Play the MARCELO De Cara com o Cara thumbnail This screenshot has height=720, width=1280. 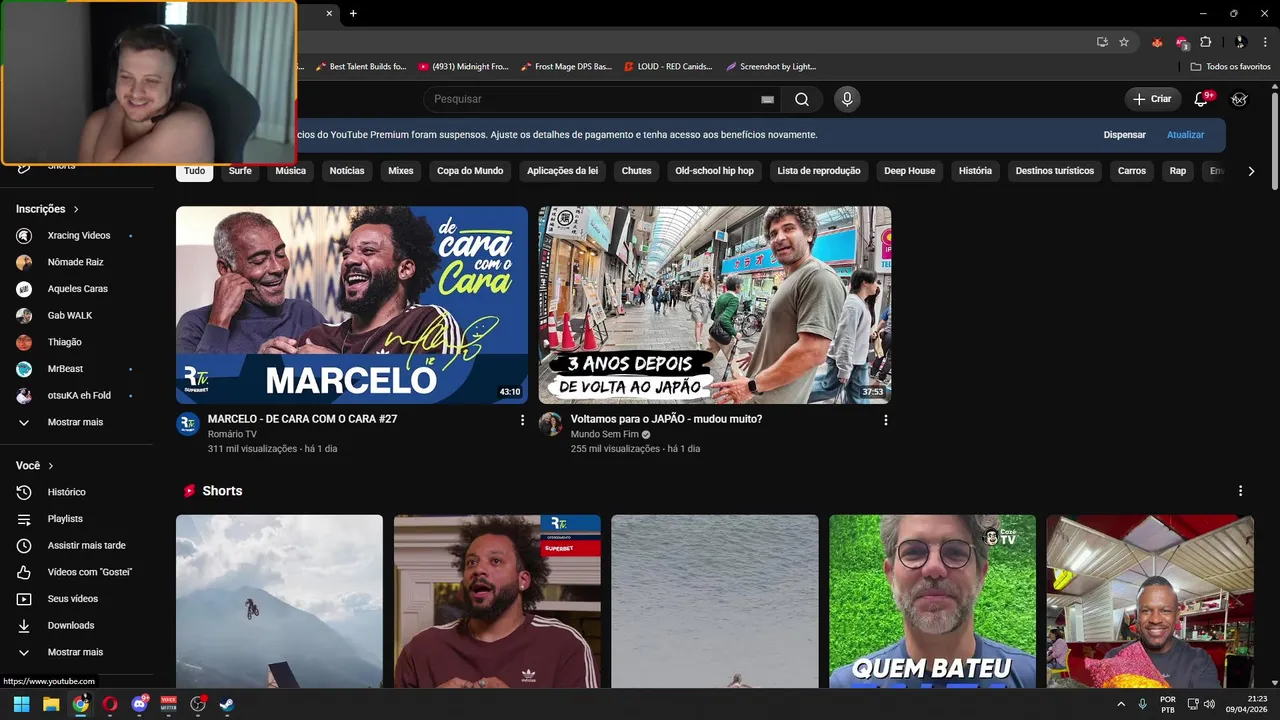pos(352,305)
